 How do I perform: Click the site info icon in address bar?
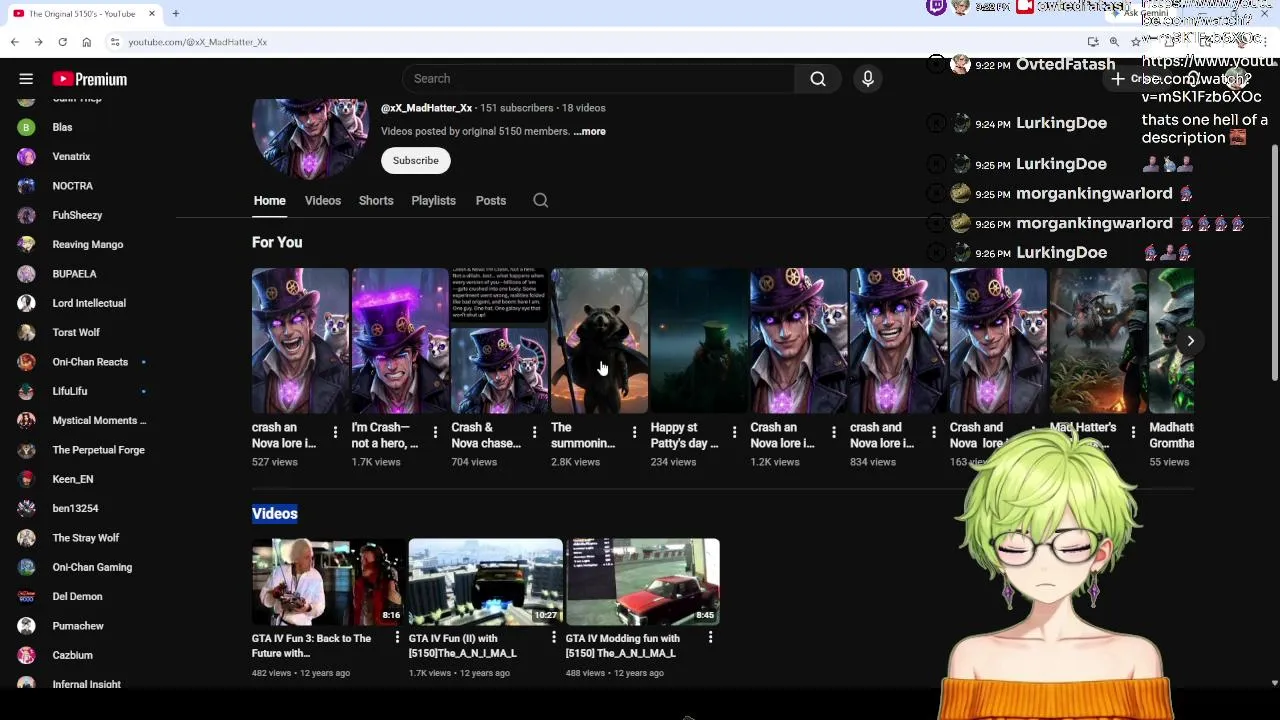coord(115,42)
